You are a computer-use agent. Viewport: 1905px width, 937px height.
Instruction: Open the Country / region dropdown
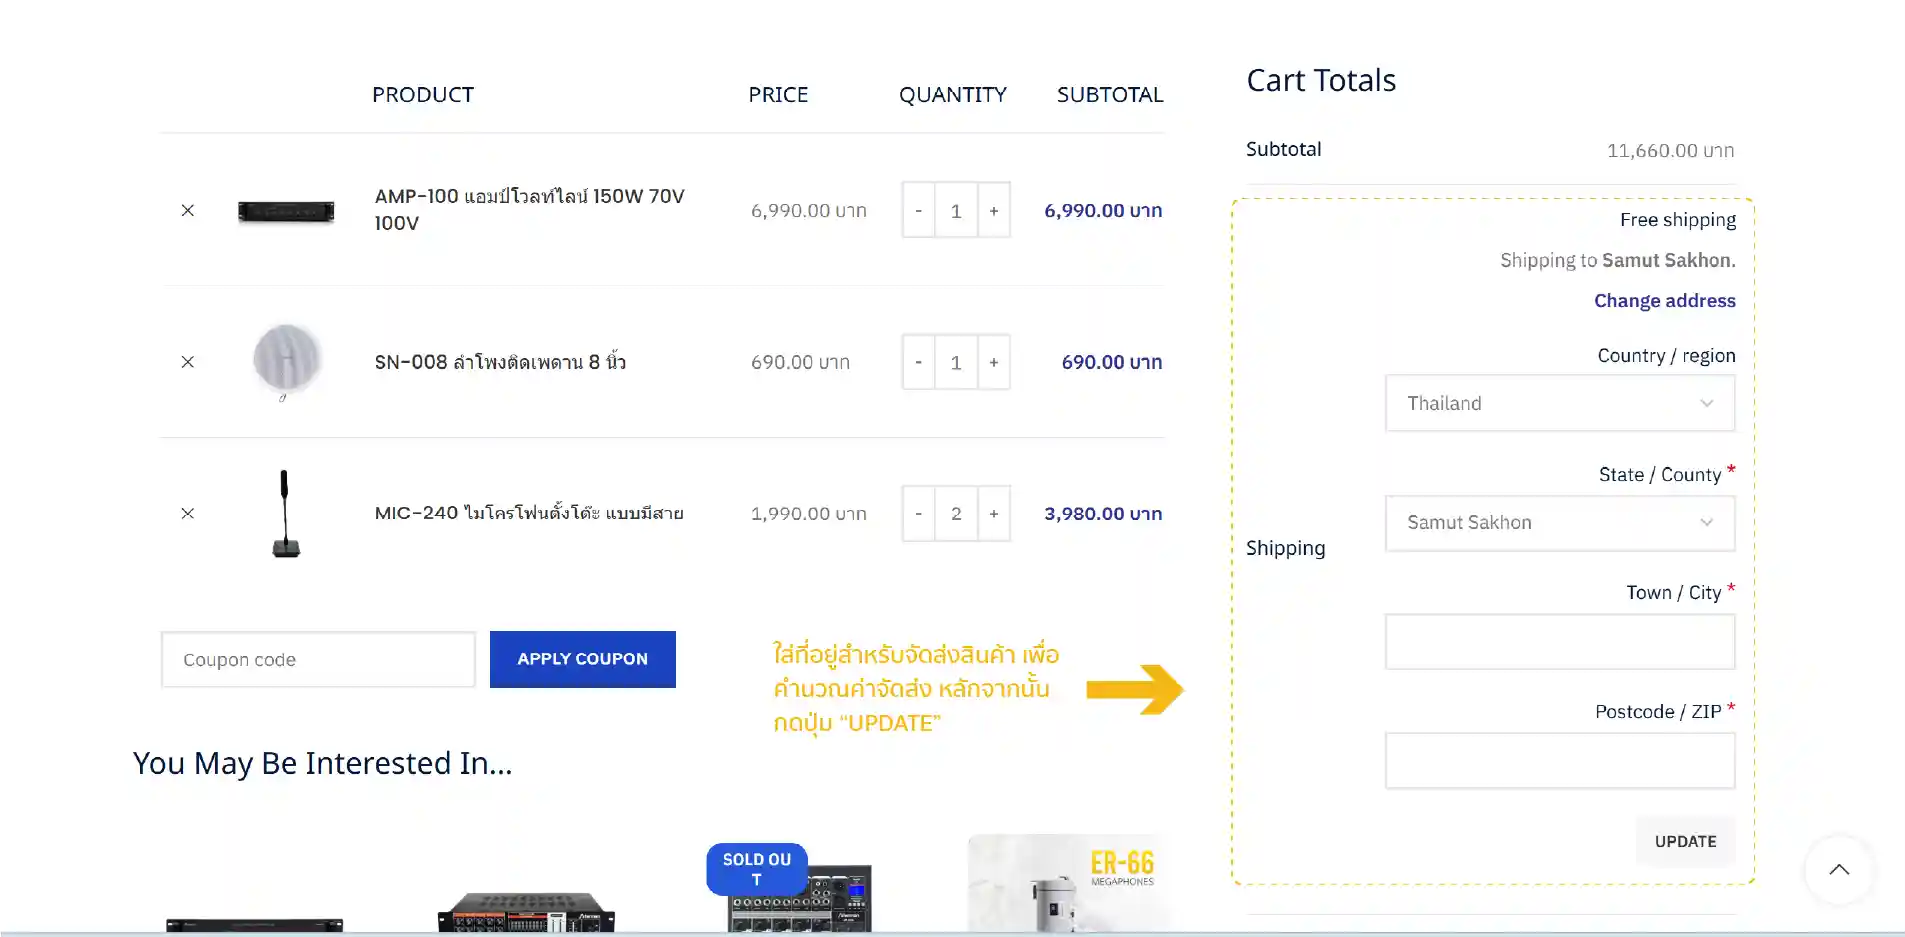point(1559,403)
